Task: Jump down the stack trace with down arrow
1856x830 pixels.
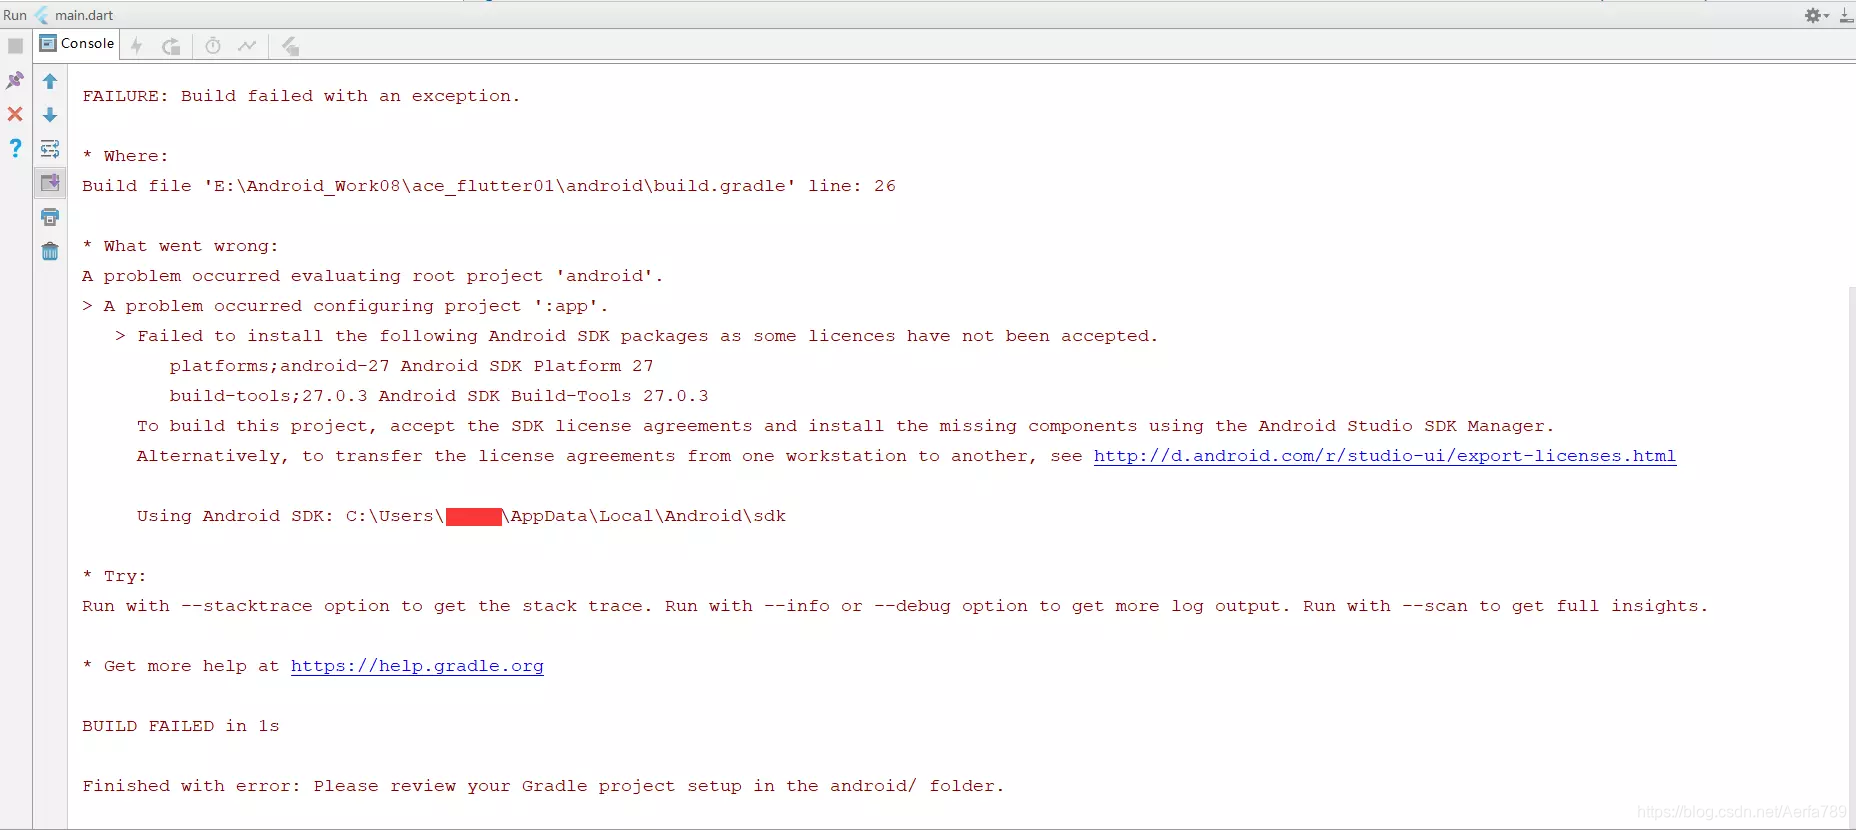Action: 50,115
